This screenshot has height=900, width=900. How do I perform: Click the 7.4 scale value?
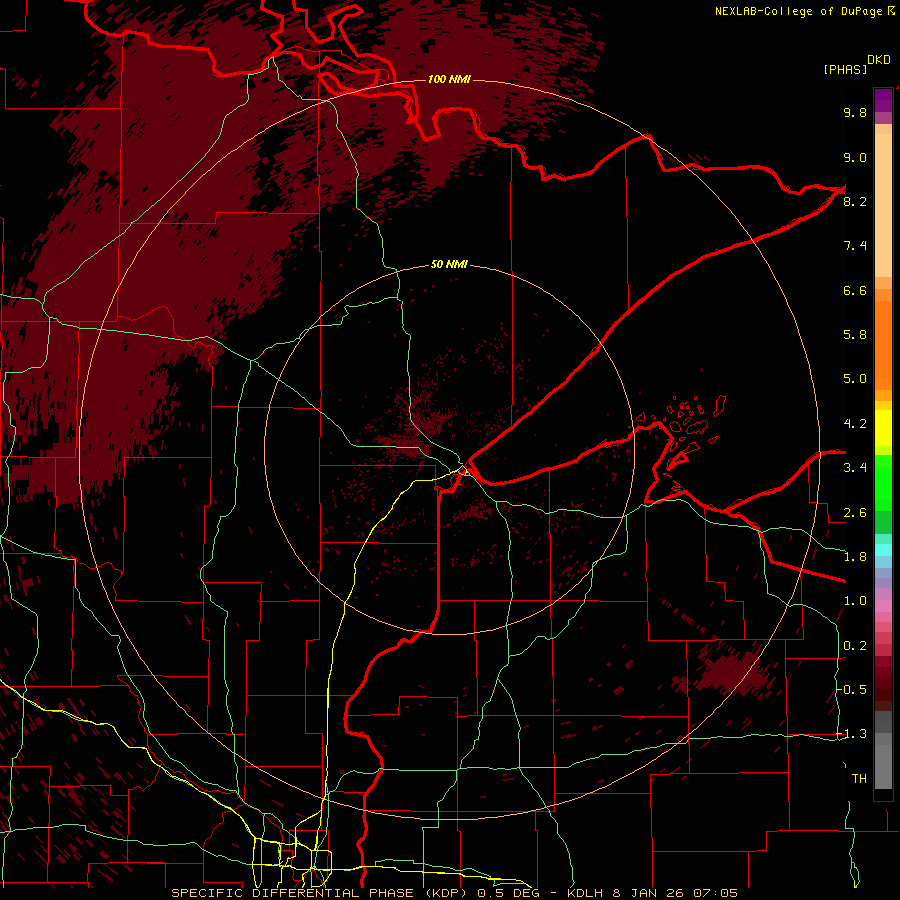(x=855, y=246)
